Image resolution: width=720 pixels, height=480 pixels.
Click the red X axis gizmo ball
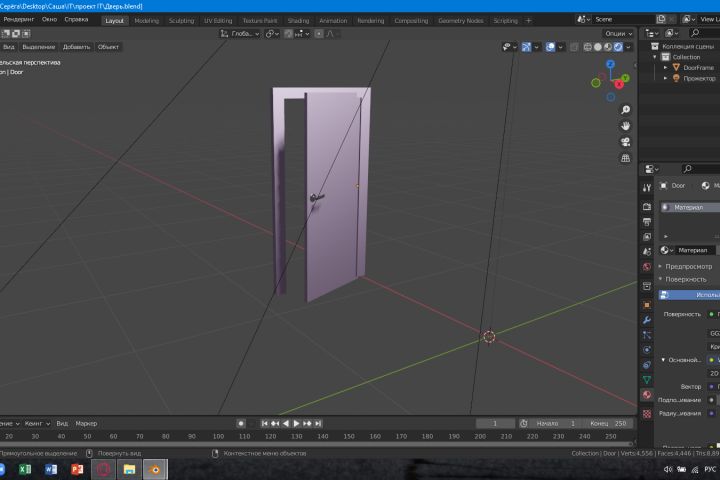click(619, 84)
